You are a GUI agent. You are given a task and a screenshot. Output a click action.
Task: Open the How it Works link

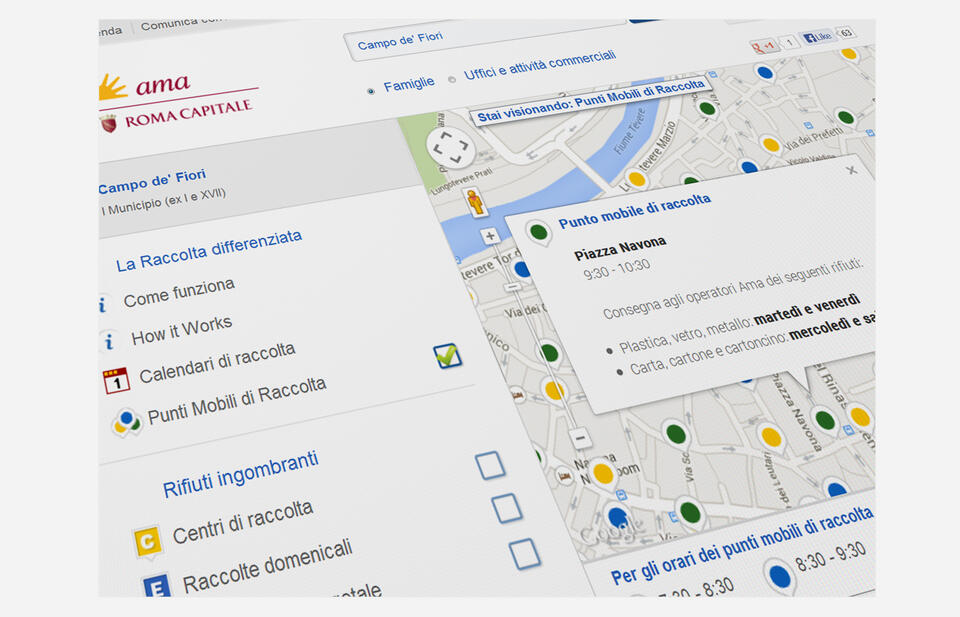pyautogui.click(x=182, y=331)
